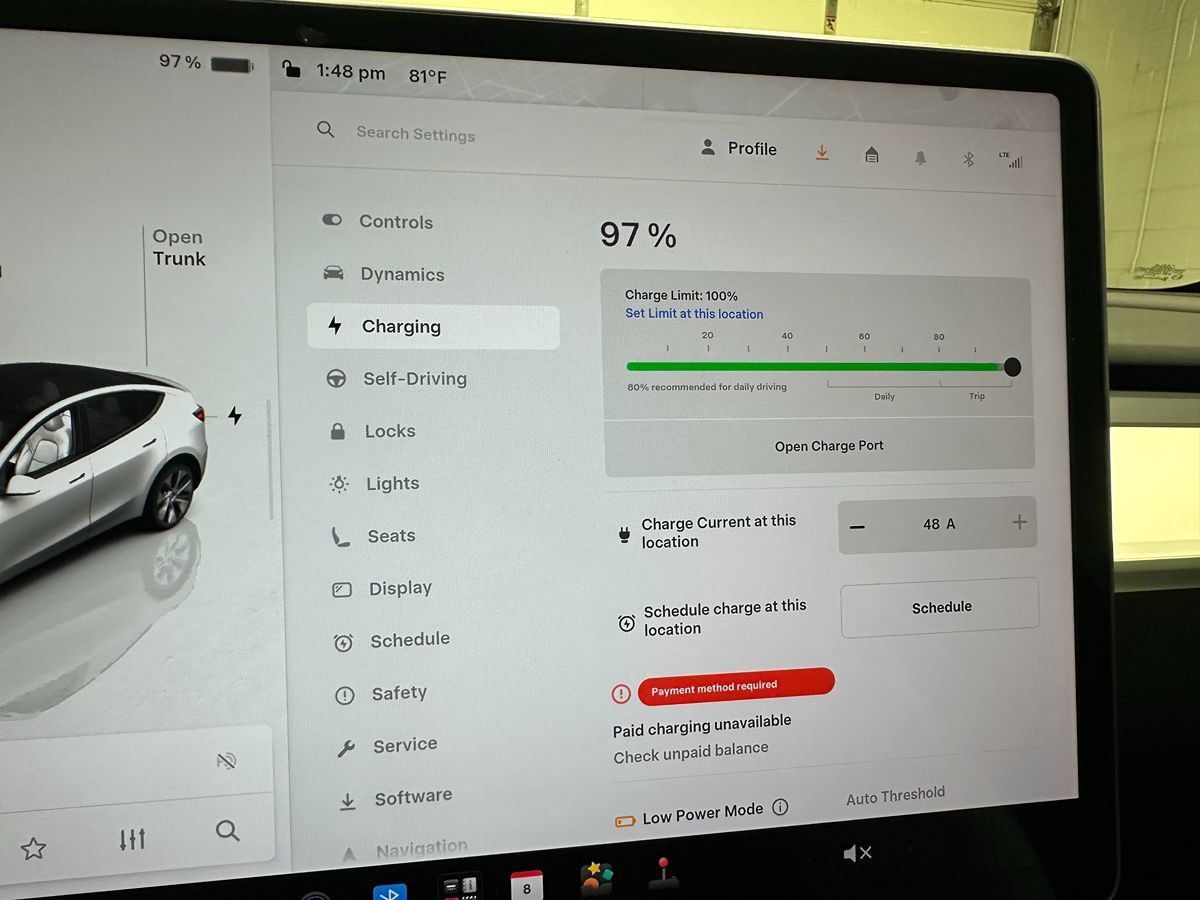This screenshot has height=900, width=1200.
Task: Tap the charge port lightning bolt on car
Action: pyautogui.click(x=234, y=415)
